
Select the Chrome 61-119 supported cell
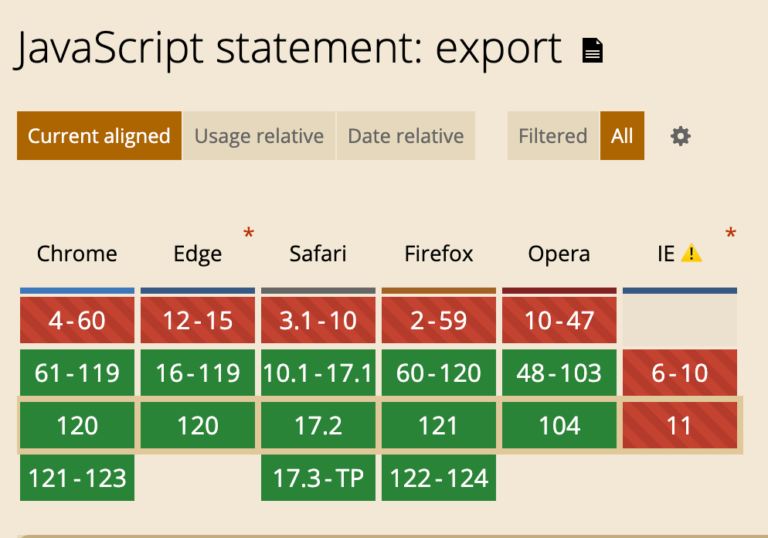coord(77,373)
